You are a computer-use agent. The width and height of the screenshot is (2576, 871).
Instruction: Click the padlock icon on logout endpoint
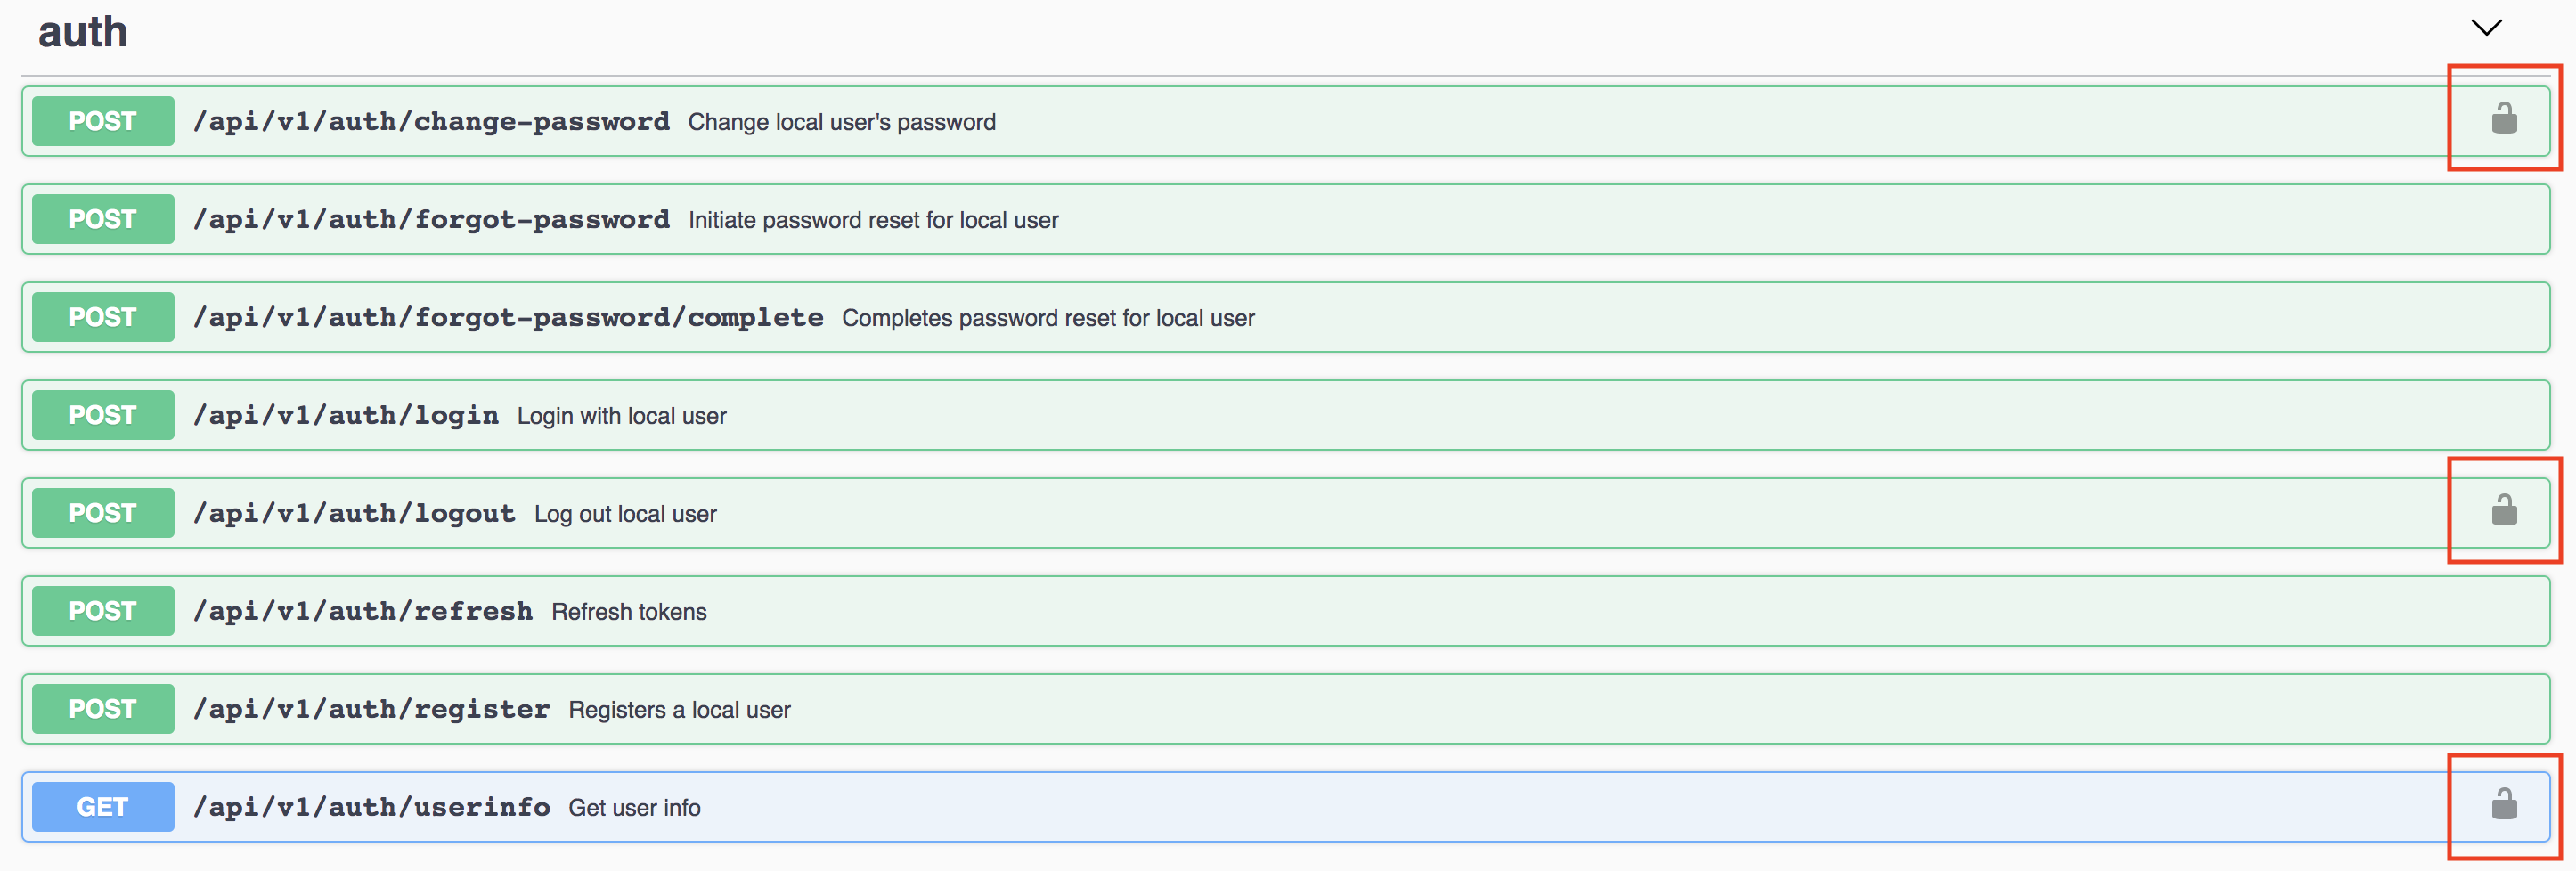[x=2504, y=512]
